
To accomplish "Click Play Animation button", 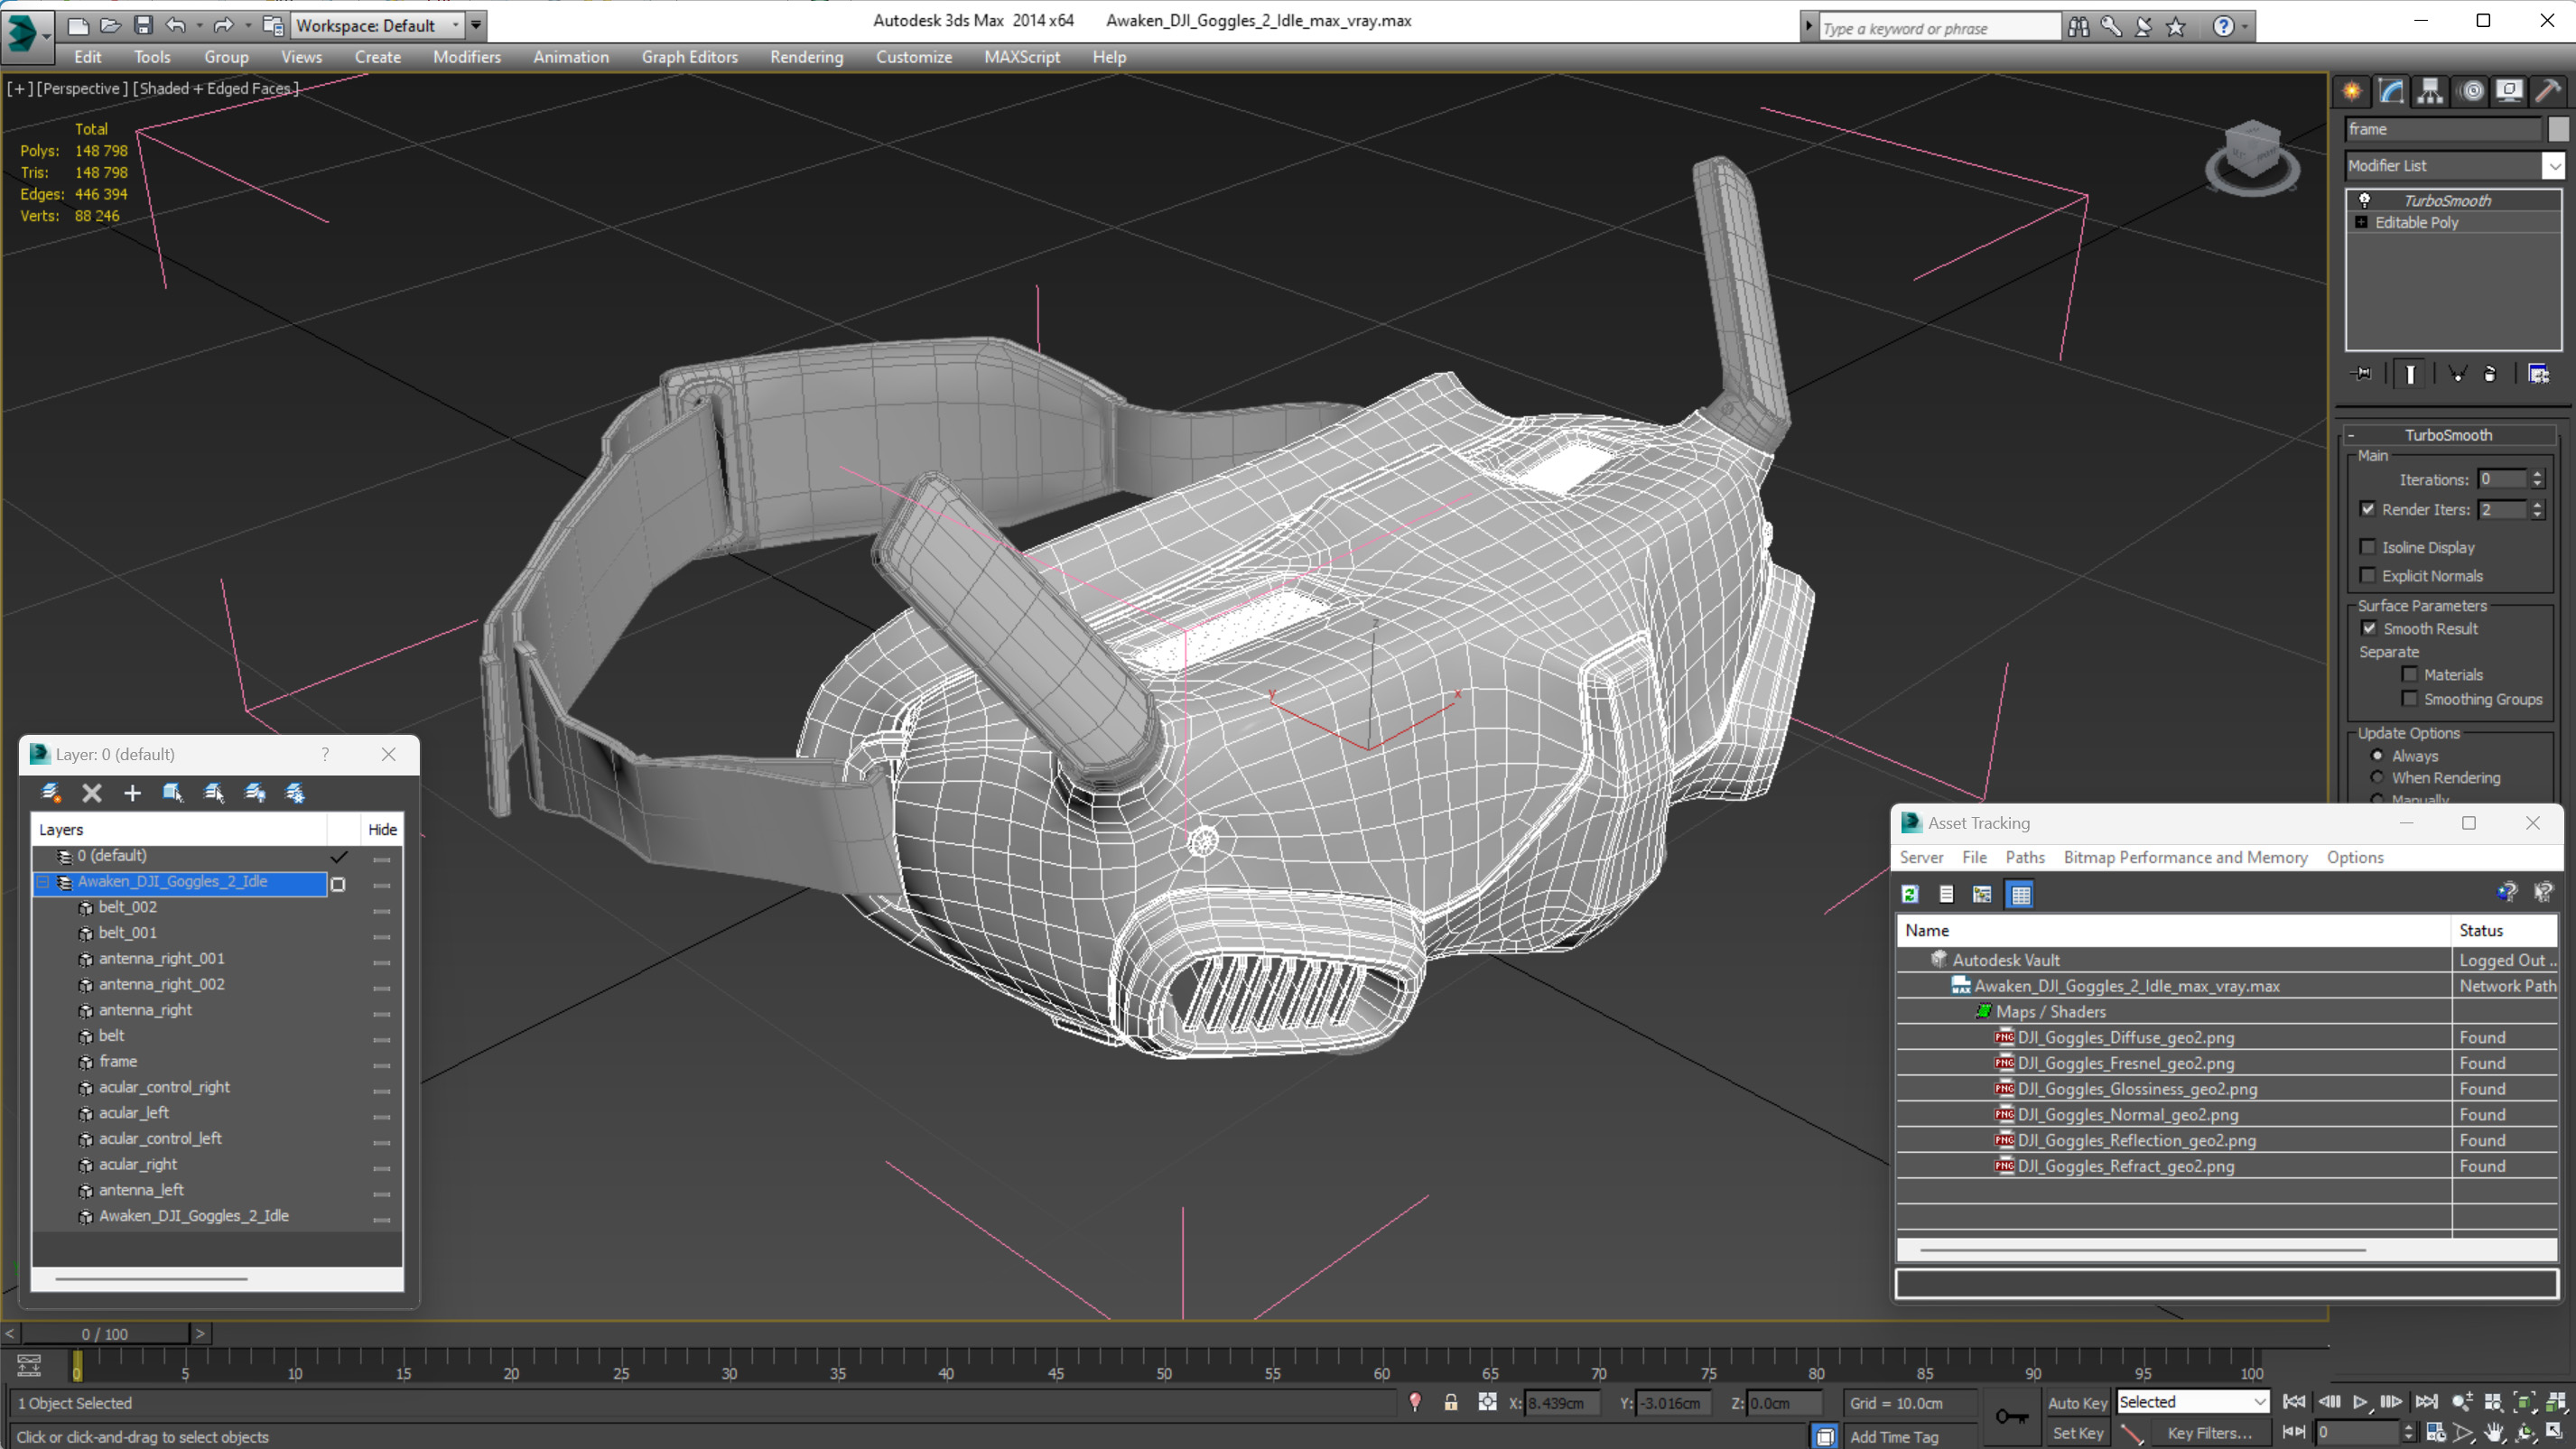I will pos(2360,1402).
